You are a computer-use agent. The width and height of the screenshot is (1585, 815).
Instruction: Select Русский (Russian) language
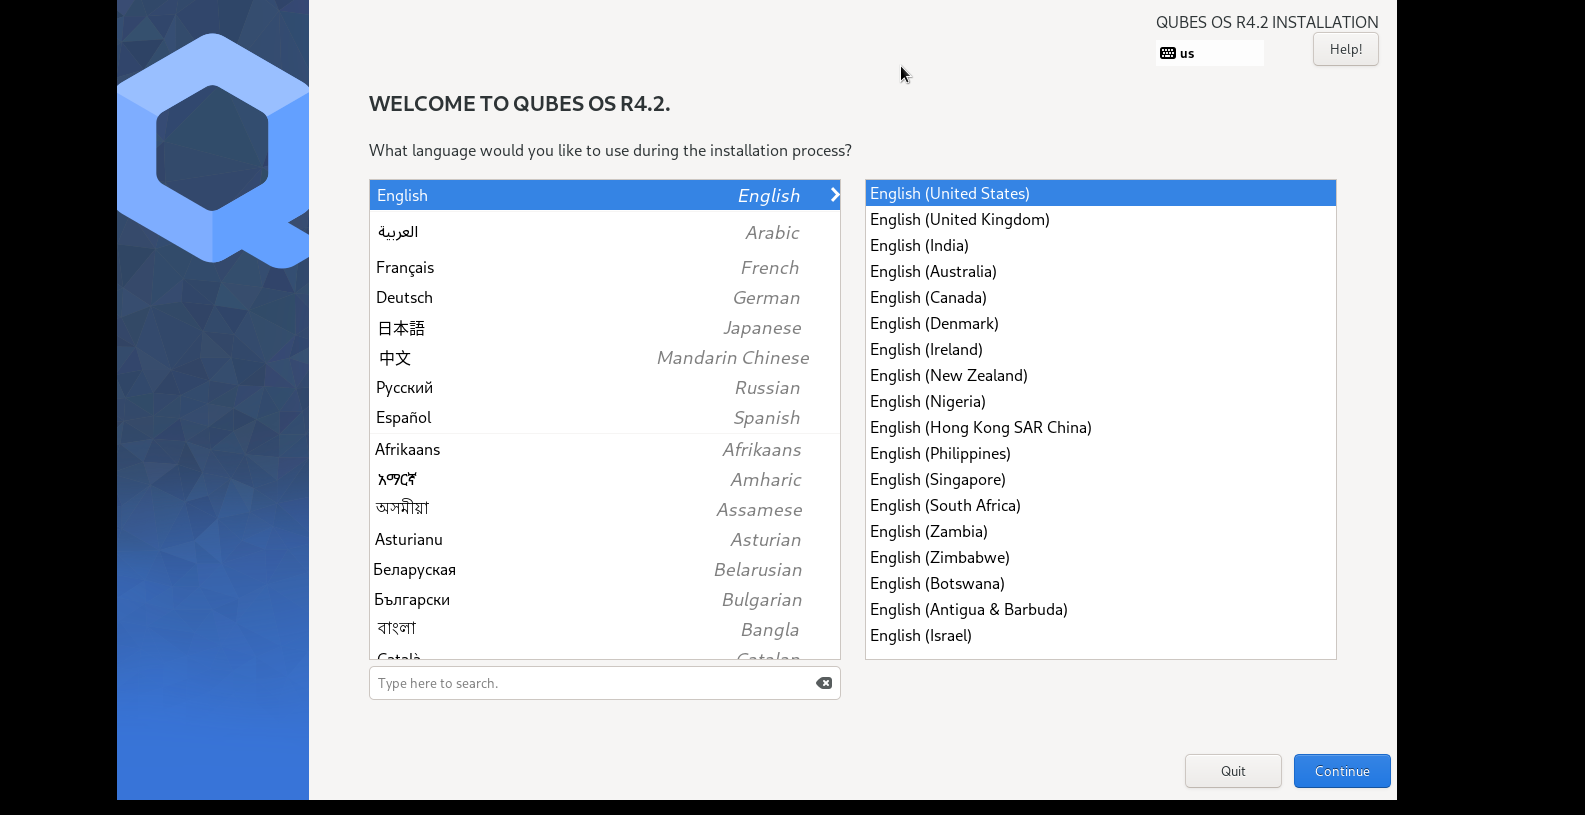pyautogui.click(x=605, y=388)
